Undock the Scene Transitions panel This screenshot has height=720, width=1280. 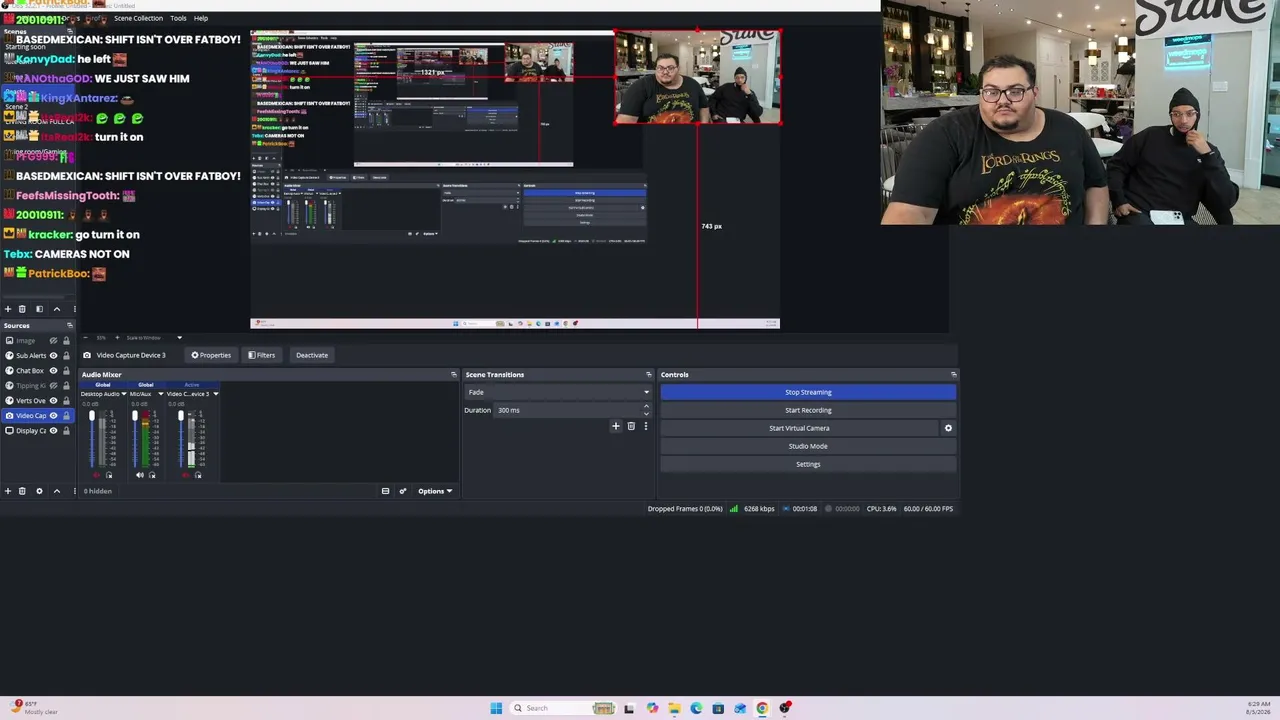pos(649,375)
